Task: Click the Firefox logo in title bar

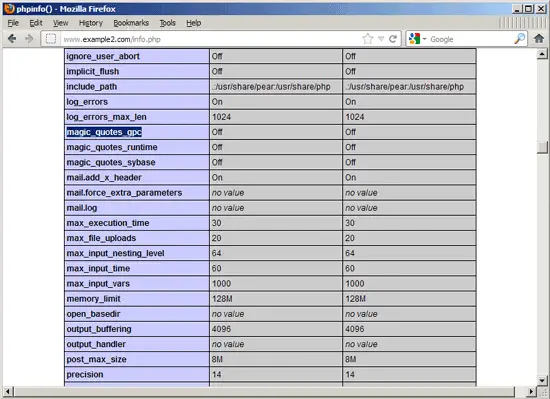Action: click(9, 8)
